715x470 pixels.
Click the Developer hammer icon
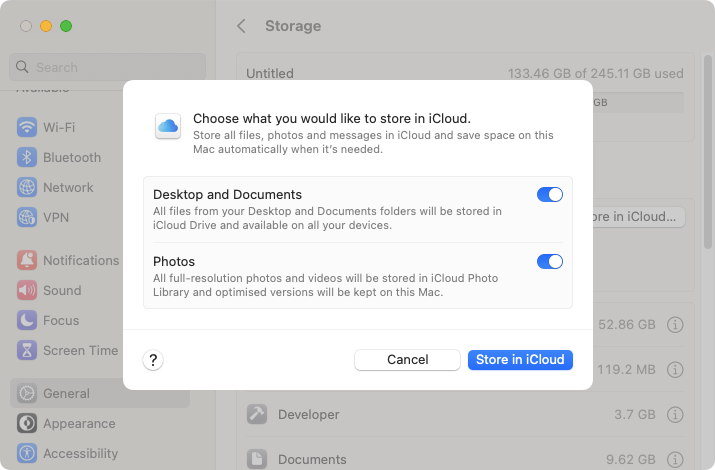(257, 414)
